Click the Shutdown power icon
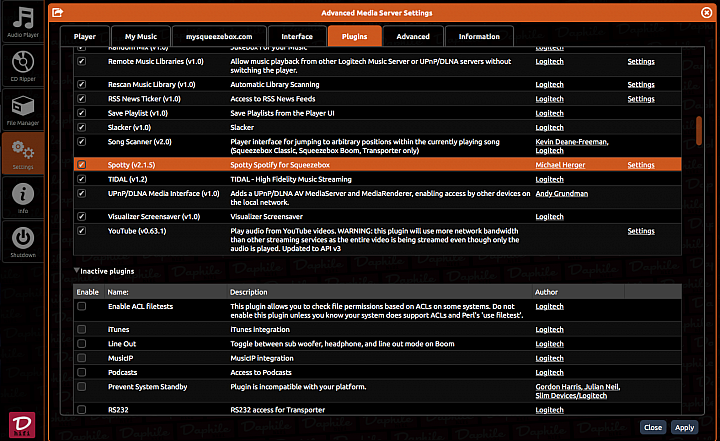 (x=23, y=242)
